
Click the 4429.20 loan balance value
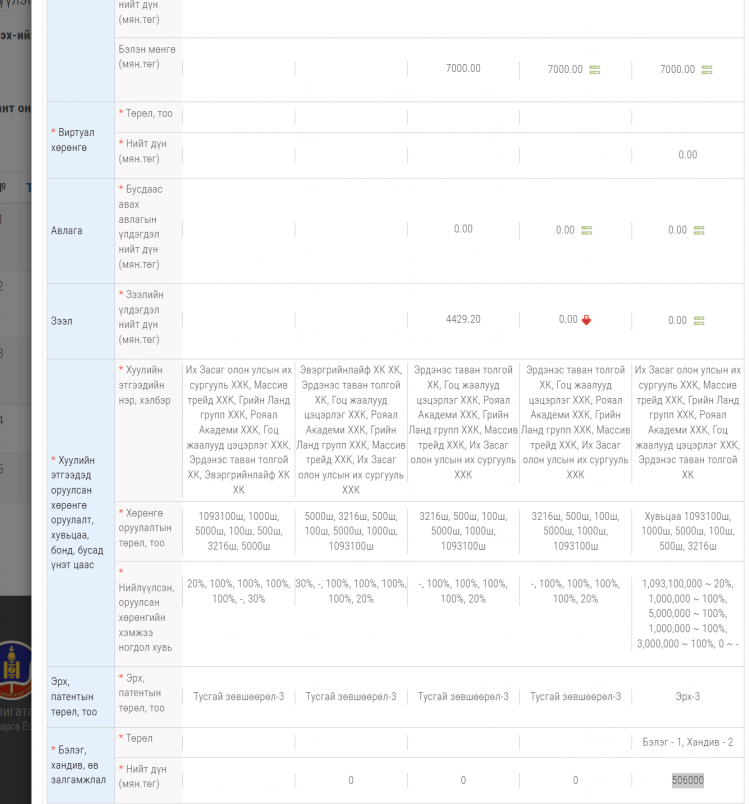click(463, 319)
